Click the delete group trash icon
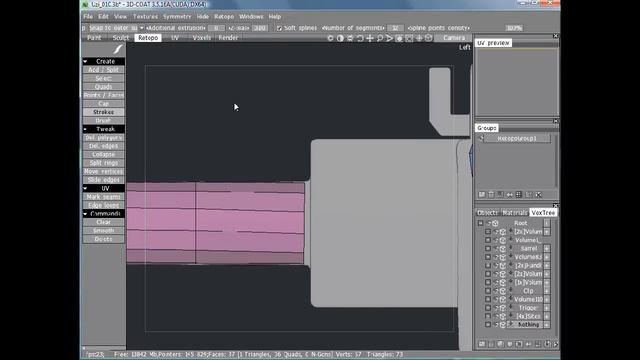 point(491,195)
